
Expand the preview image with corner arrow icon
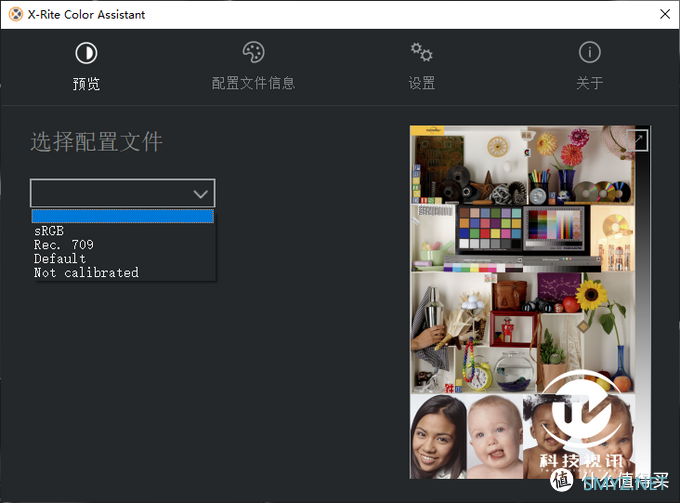[x=638, y=140]
